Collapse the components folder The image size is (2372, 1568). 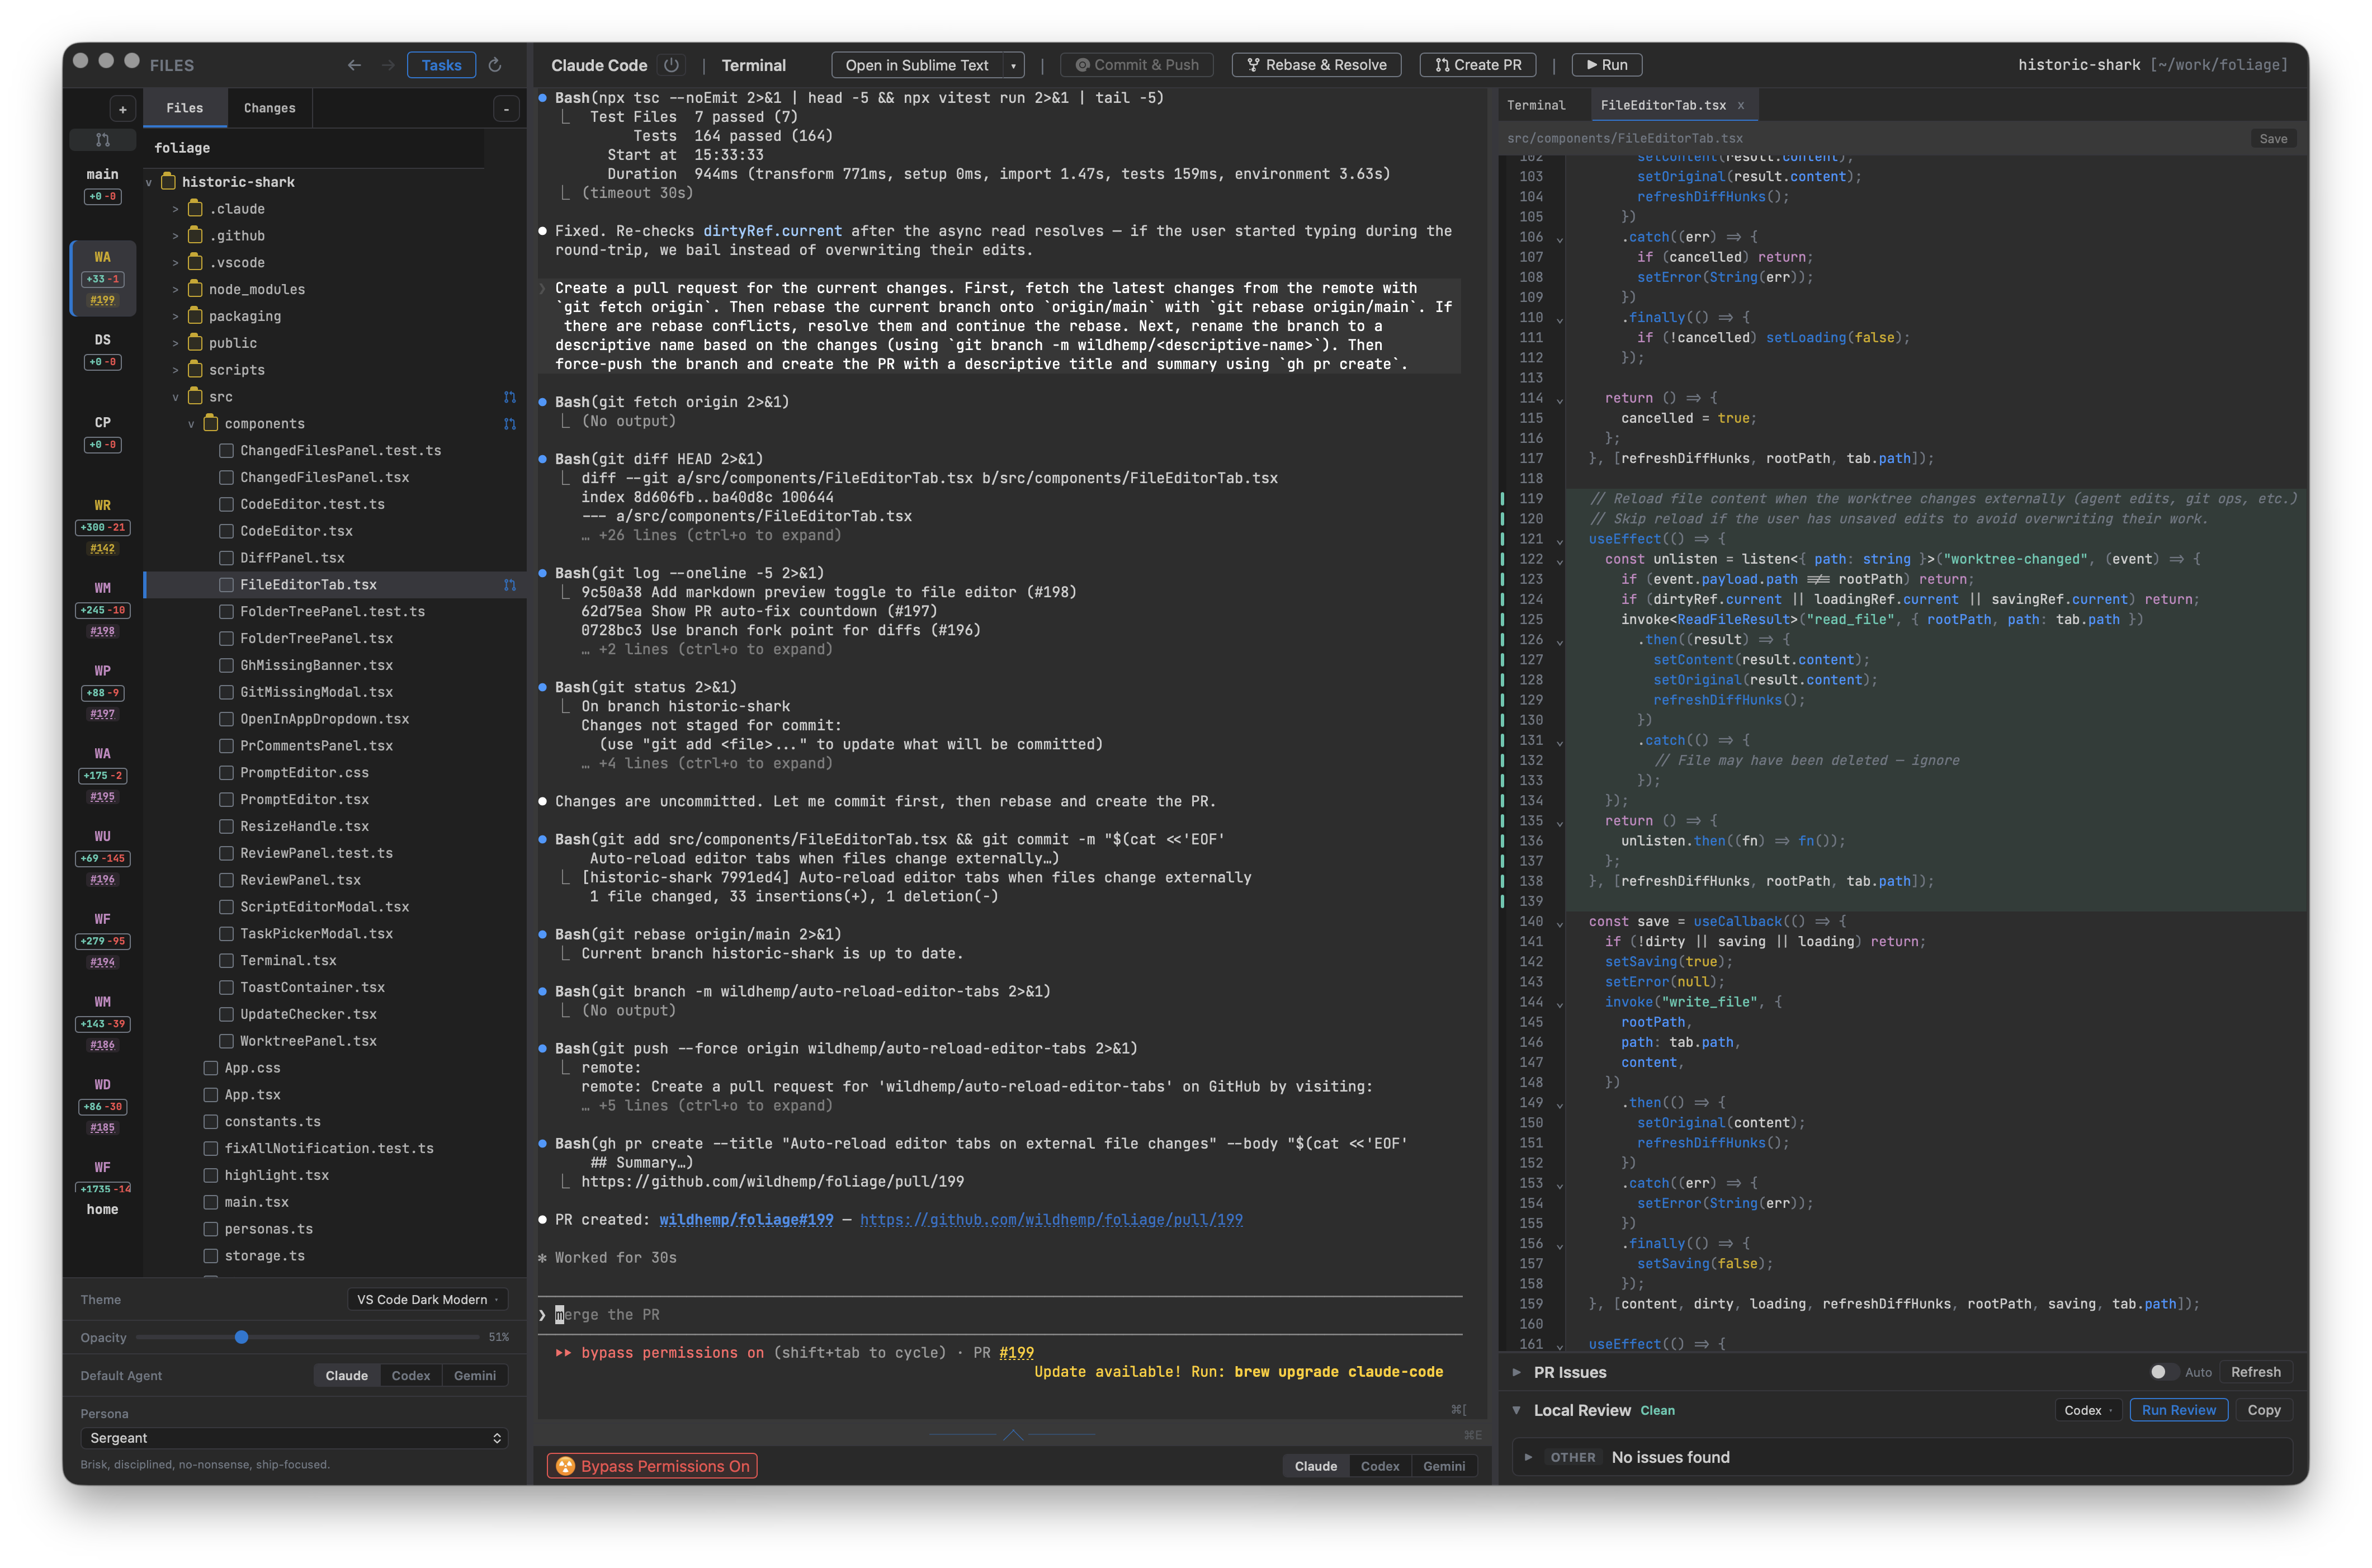tap(191, 424)
